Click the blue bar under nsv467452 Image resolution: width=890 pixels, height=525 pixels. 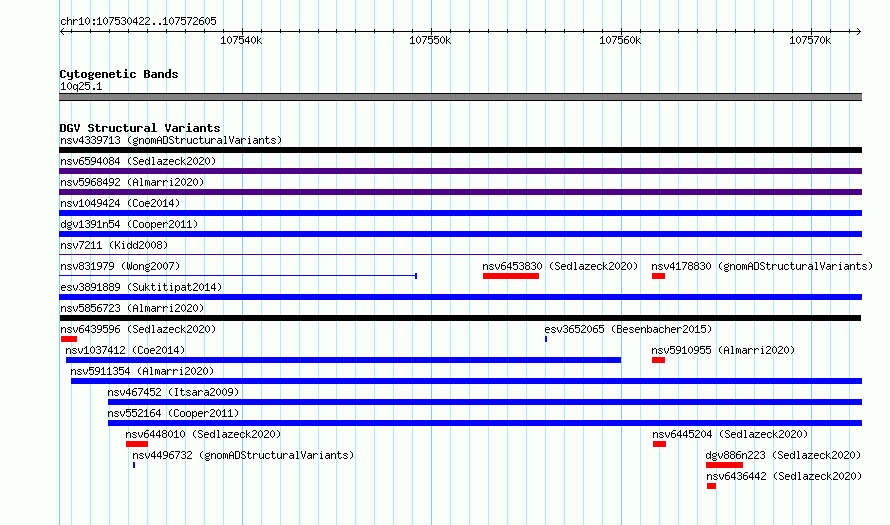(485, 402)
